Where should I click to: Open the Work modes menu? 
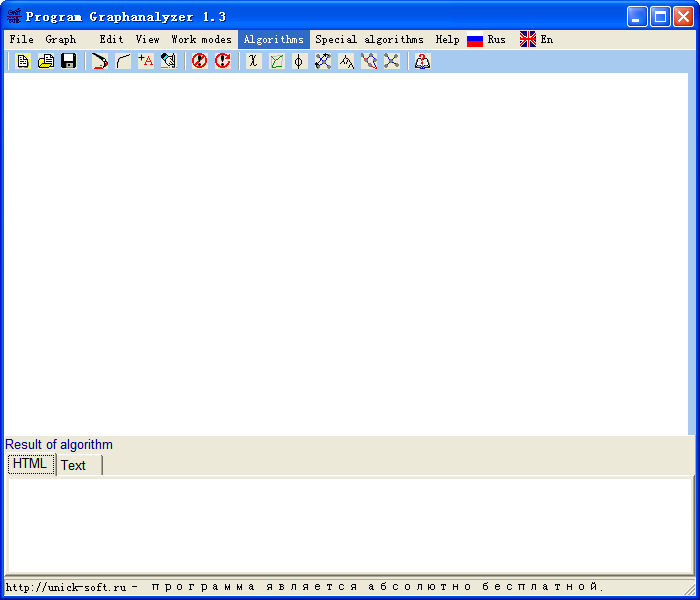[x=201, y=39]
